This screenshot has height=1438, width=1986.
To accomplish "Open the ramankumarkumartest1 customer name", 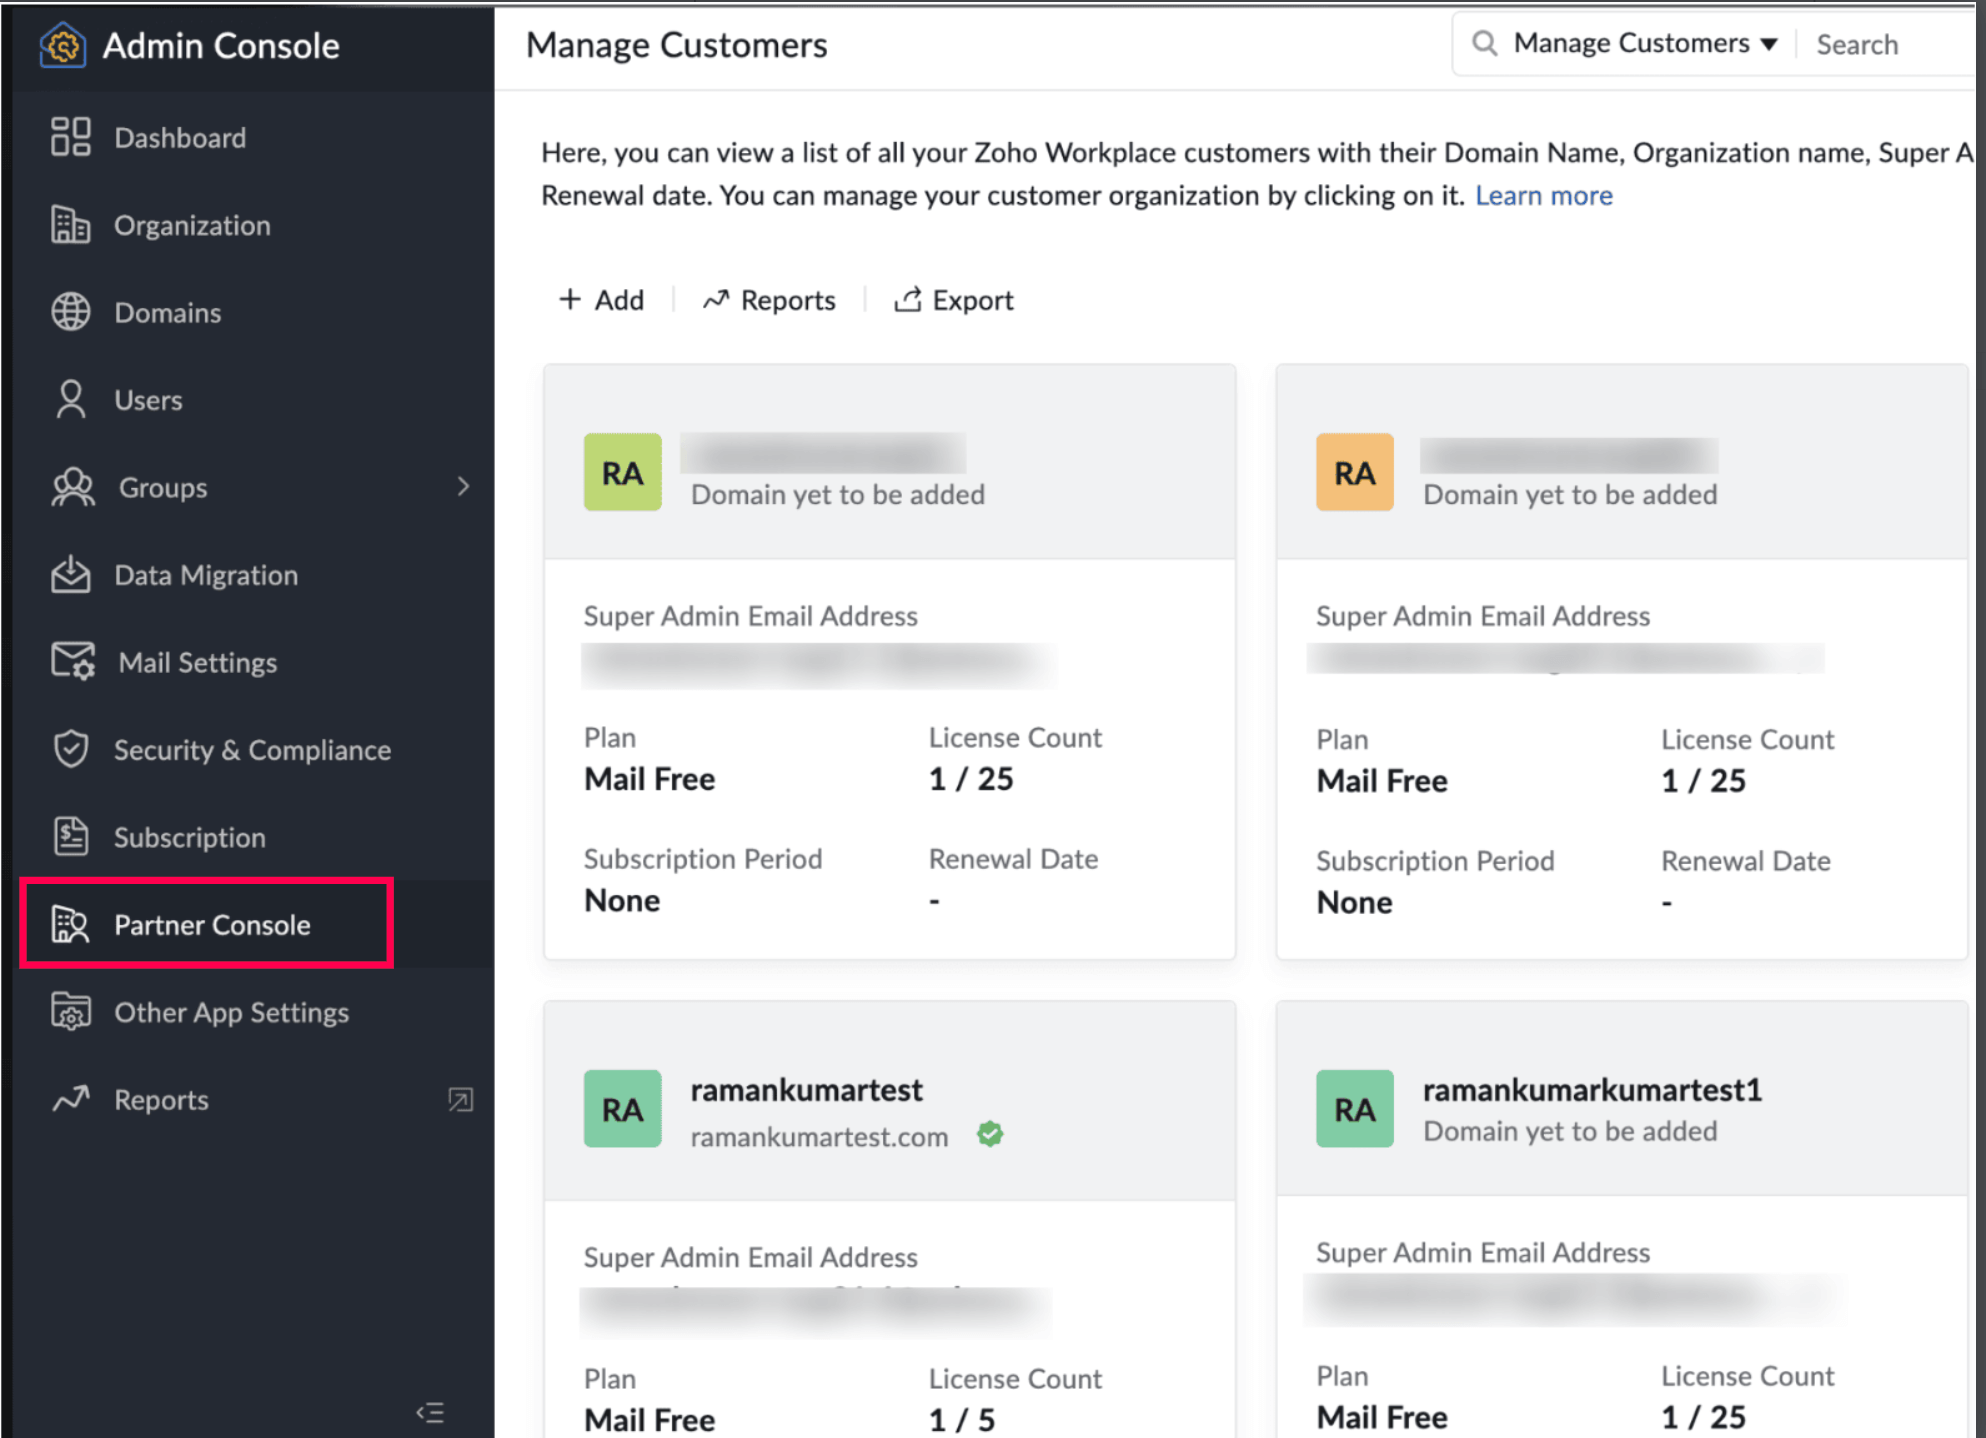I will point(1592,1089).
